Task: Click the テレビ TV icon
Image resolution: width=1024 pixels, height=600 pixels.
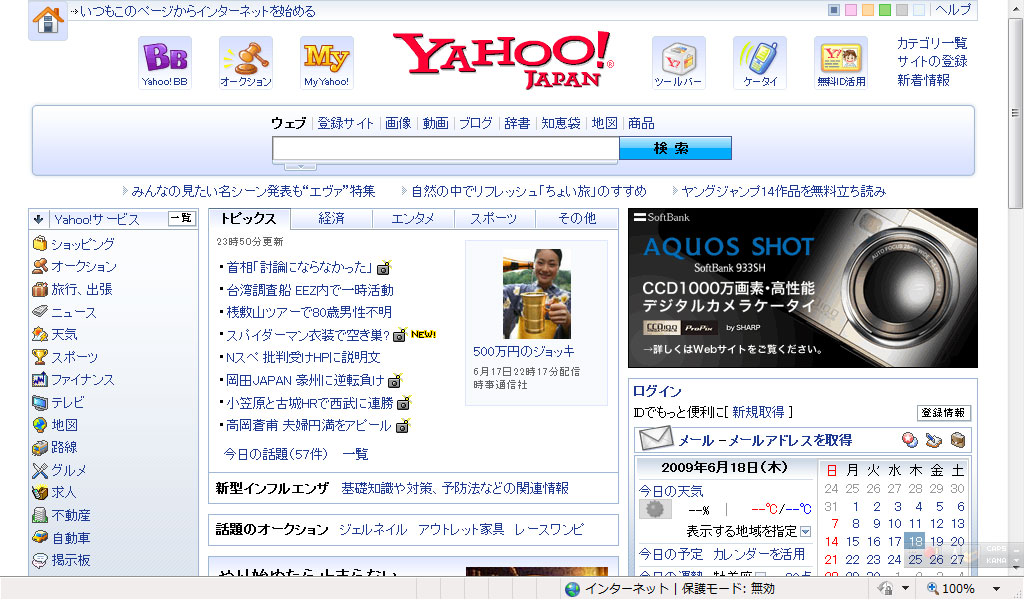Action: tap(40, 402)
